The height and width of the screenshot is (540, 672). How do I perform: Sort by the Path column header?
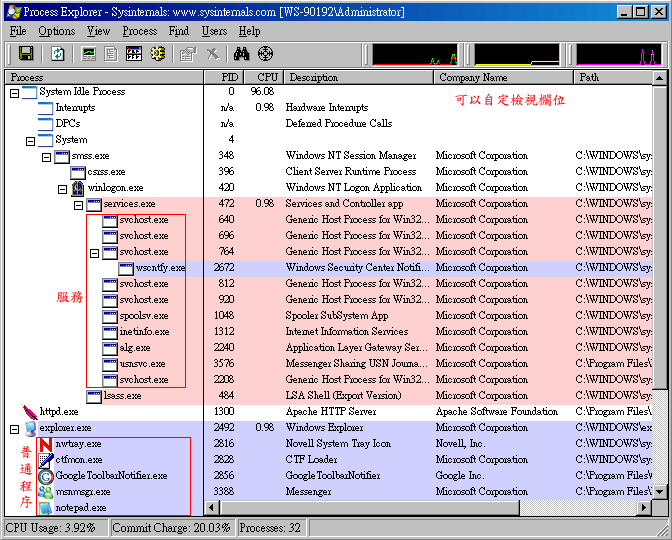point(613,78)
